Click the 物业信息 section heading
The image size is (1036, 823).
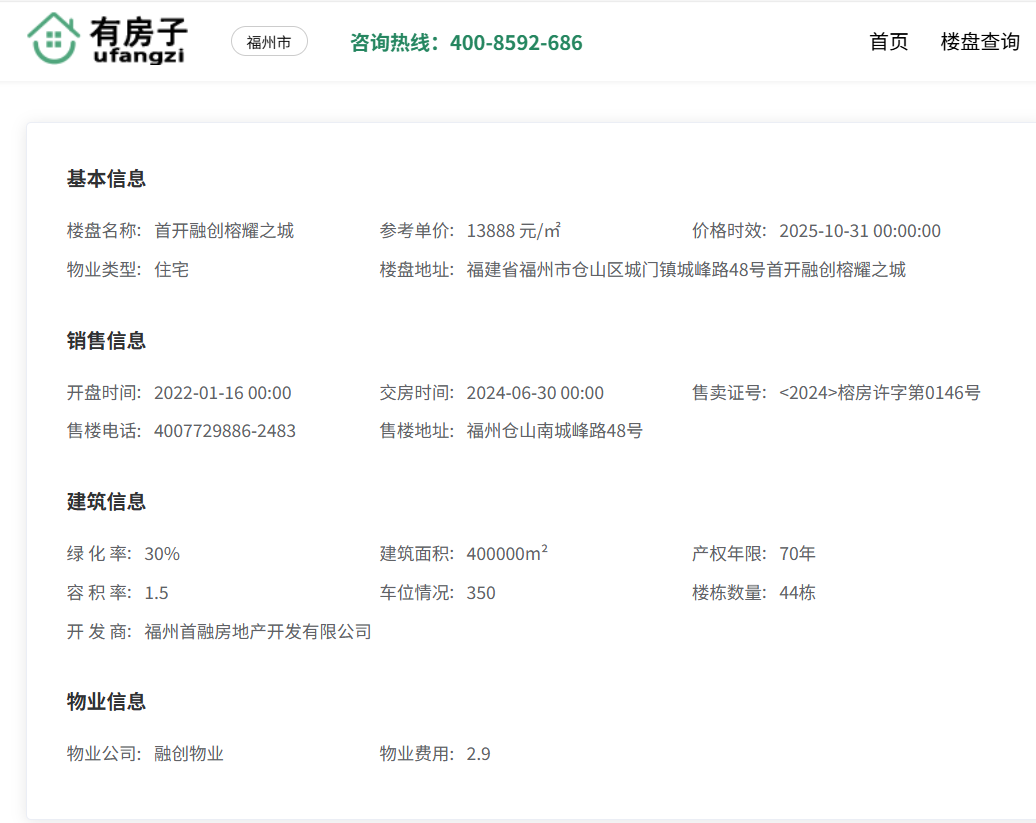(x=106, y=702)
